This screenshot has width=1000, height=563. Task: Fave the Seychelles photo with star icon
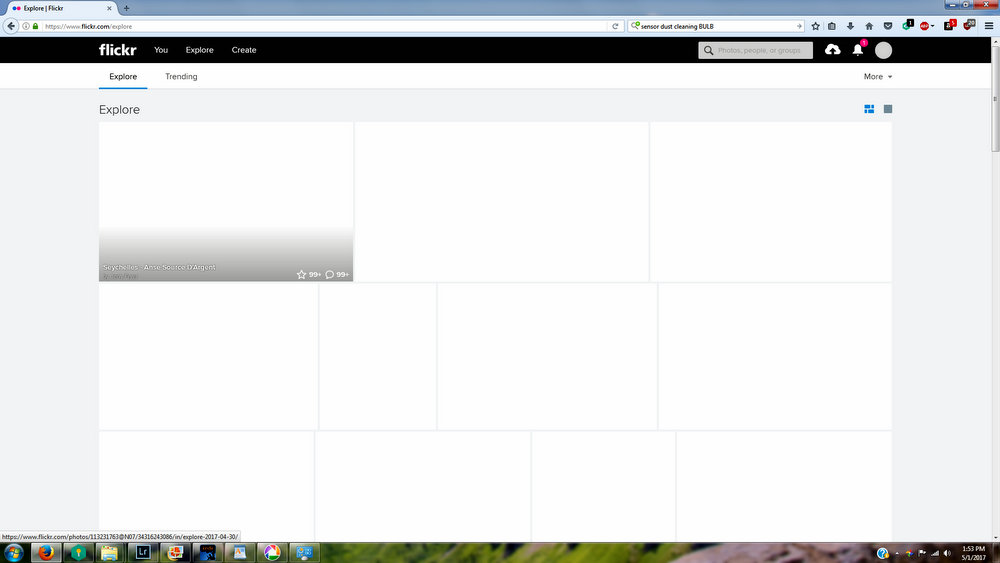coord(302,274)
